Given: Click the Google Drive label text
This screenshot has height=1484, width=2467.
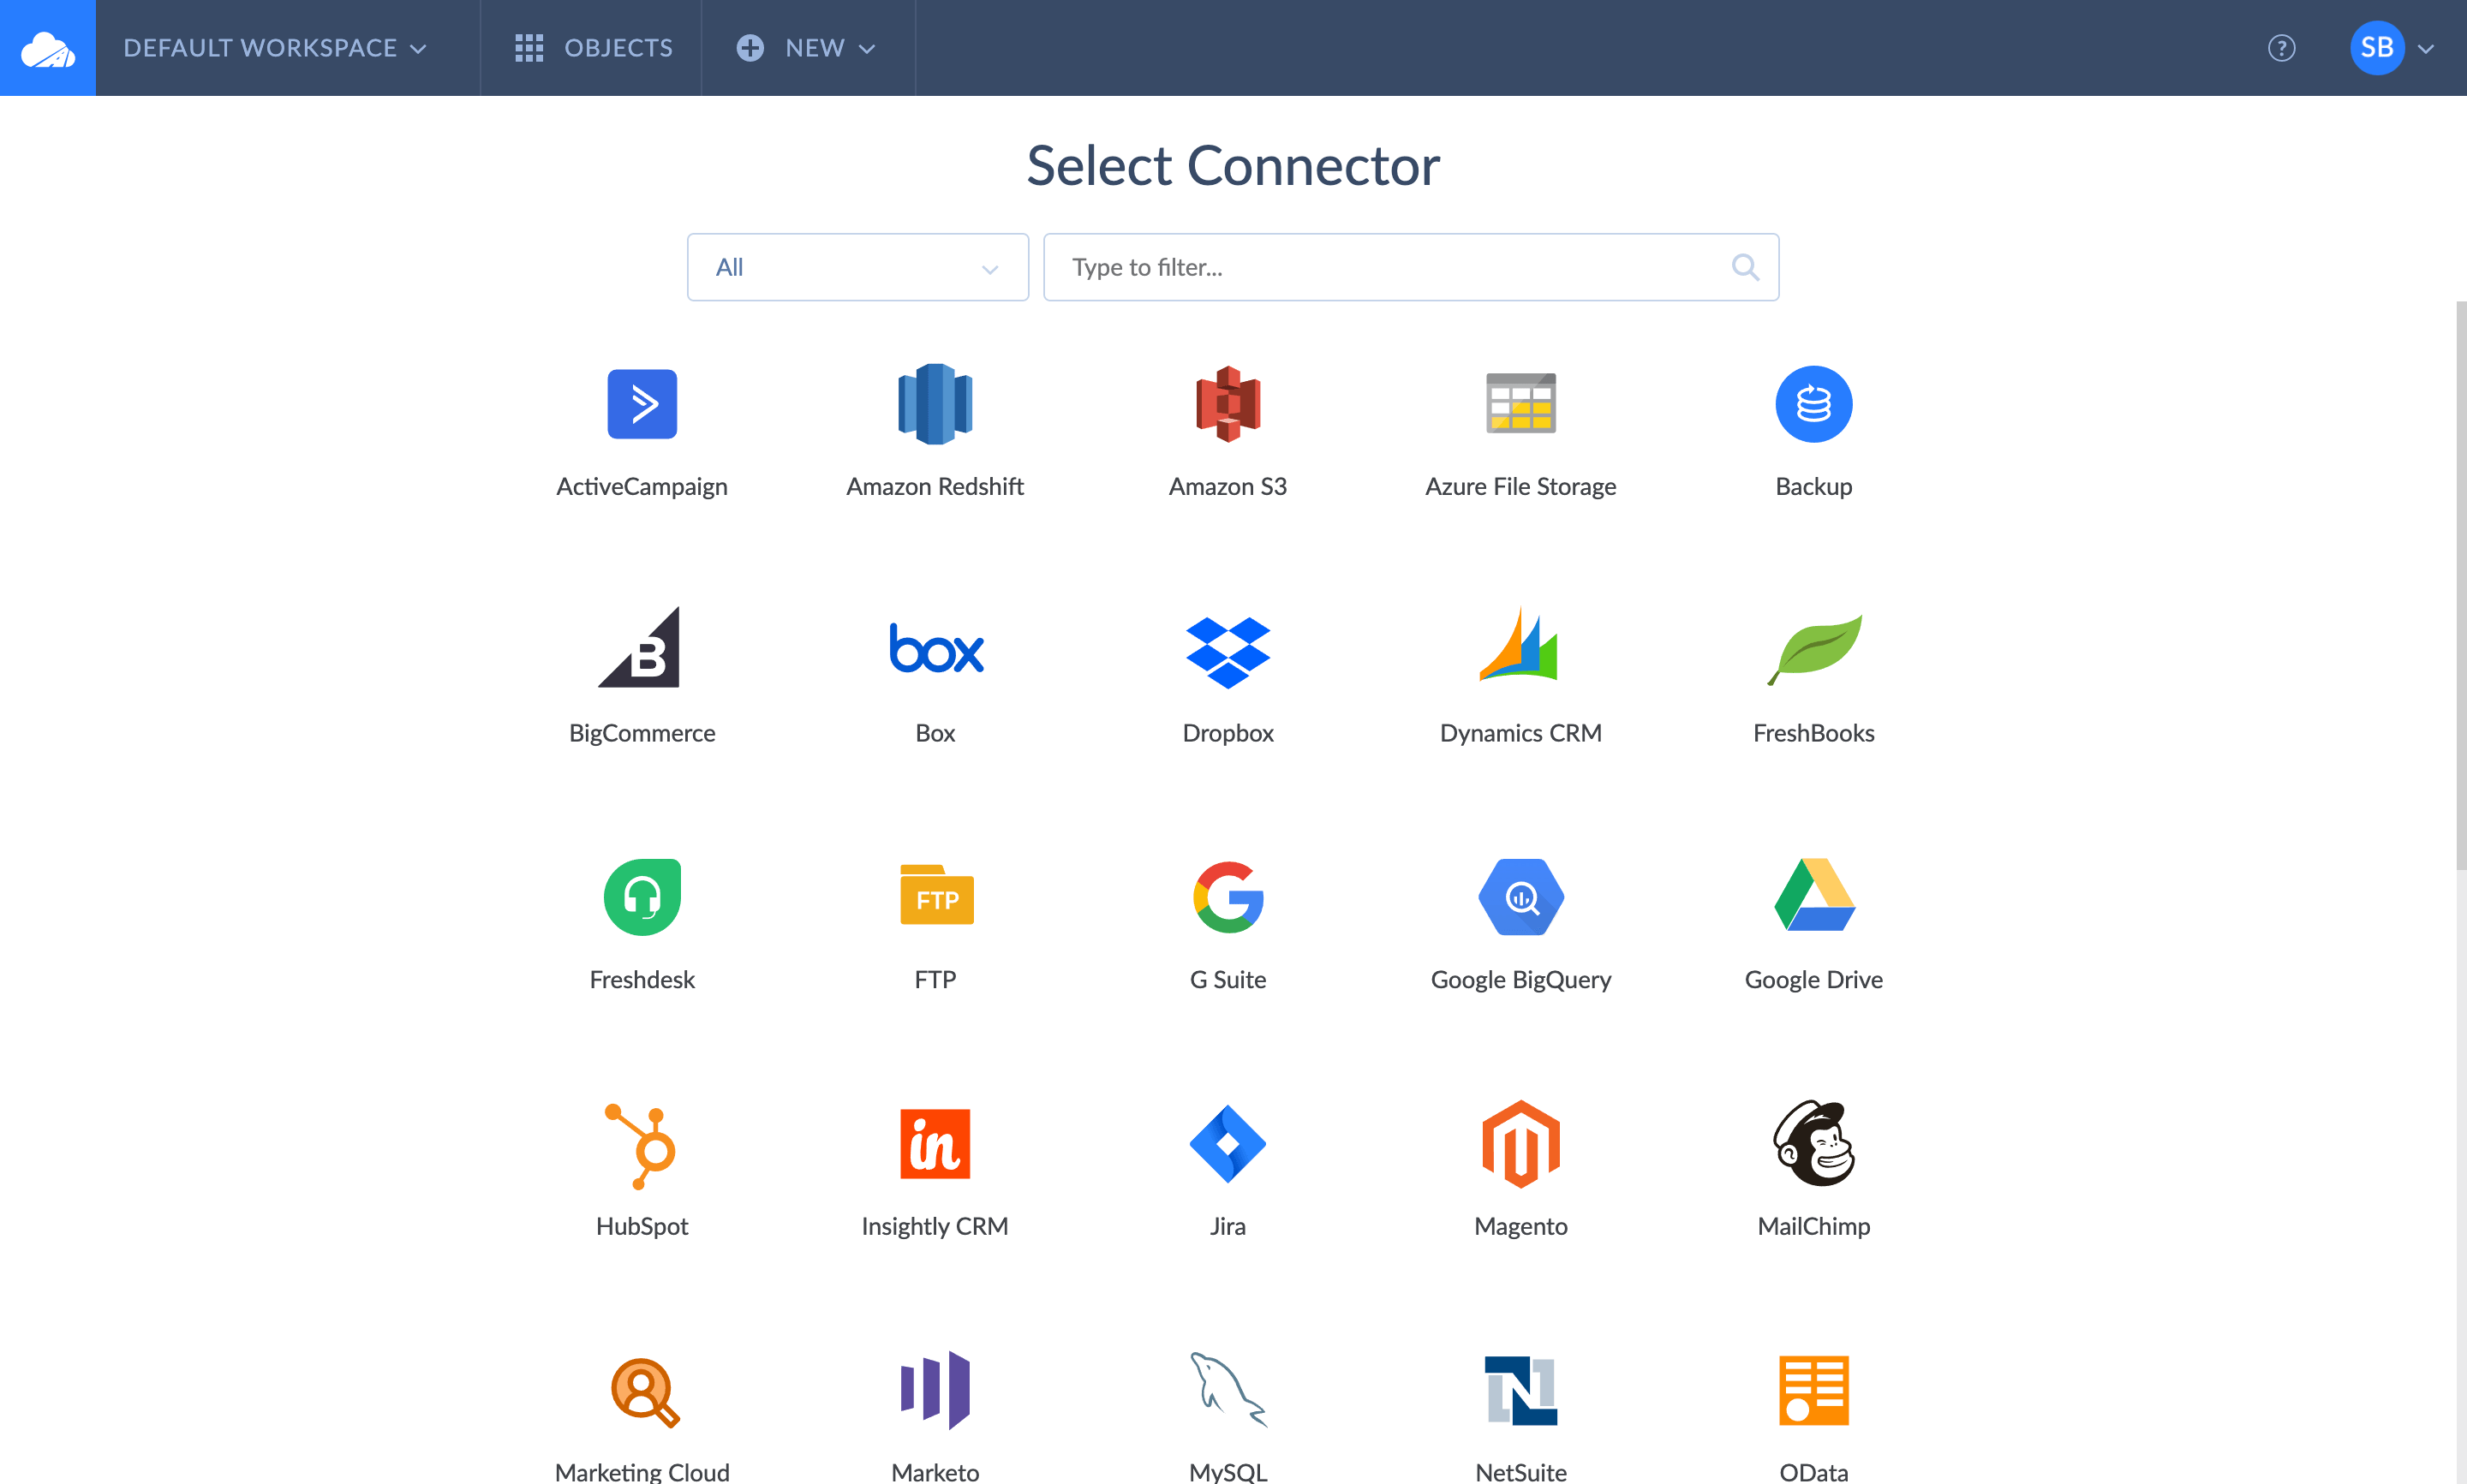Looking at the screenshot, I should [x=1814, y=980].
